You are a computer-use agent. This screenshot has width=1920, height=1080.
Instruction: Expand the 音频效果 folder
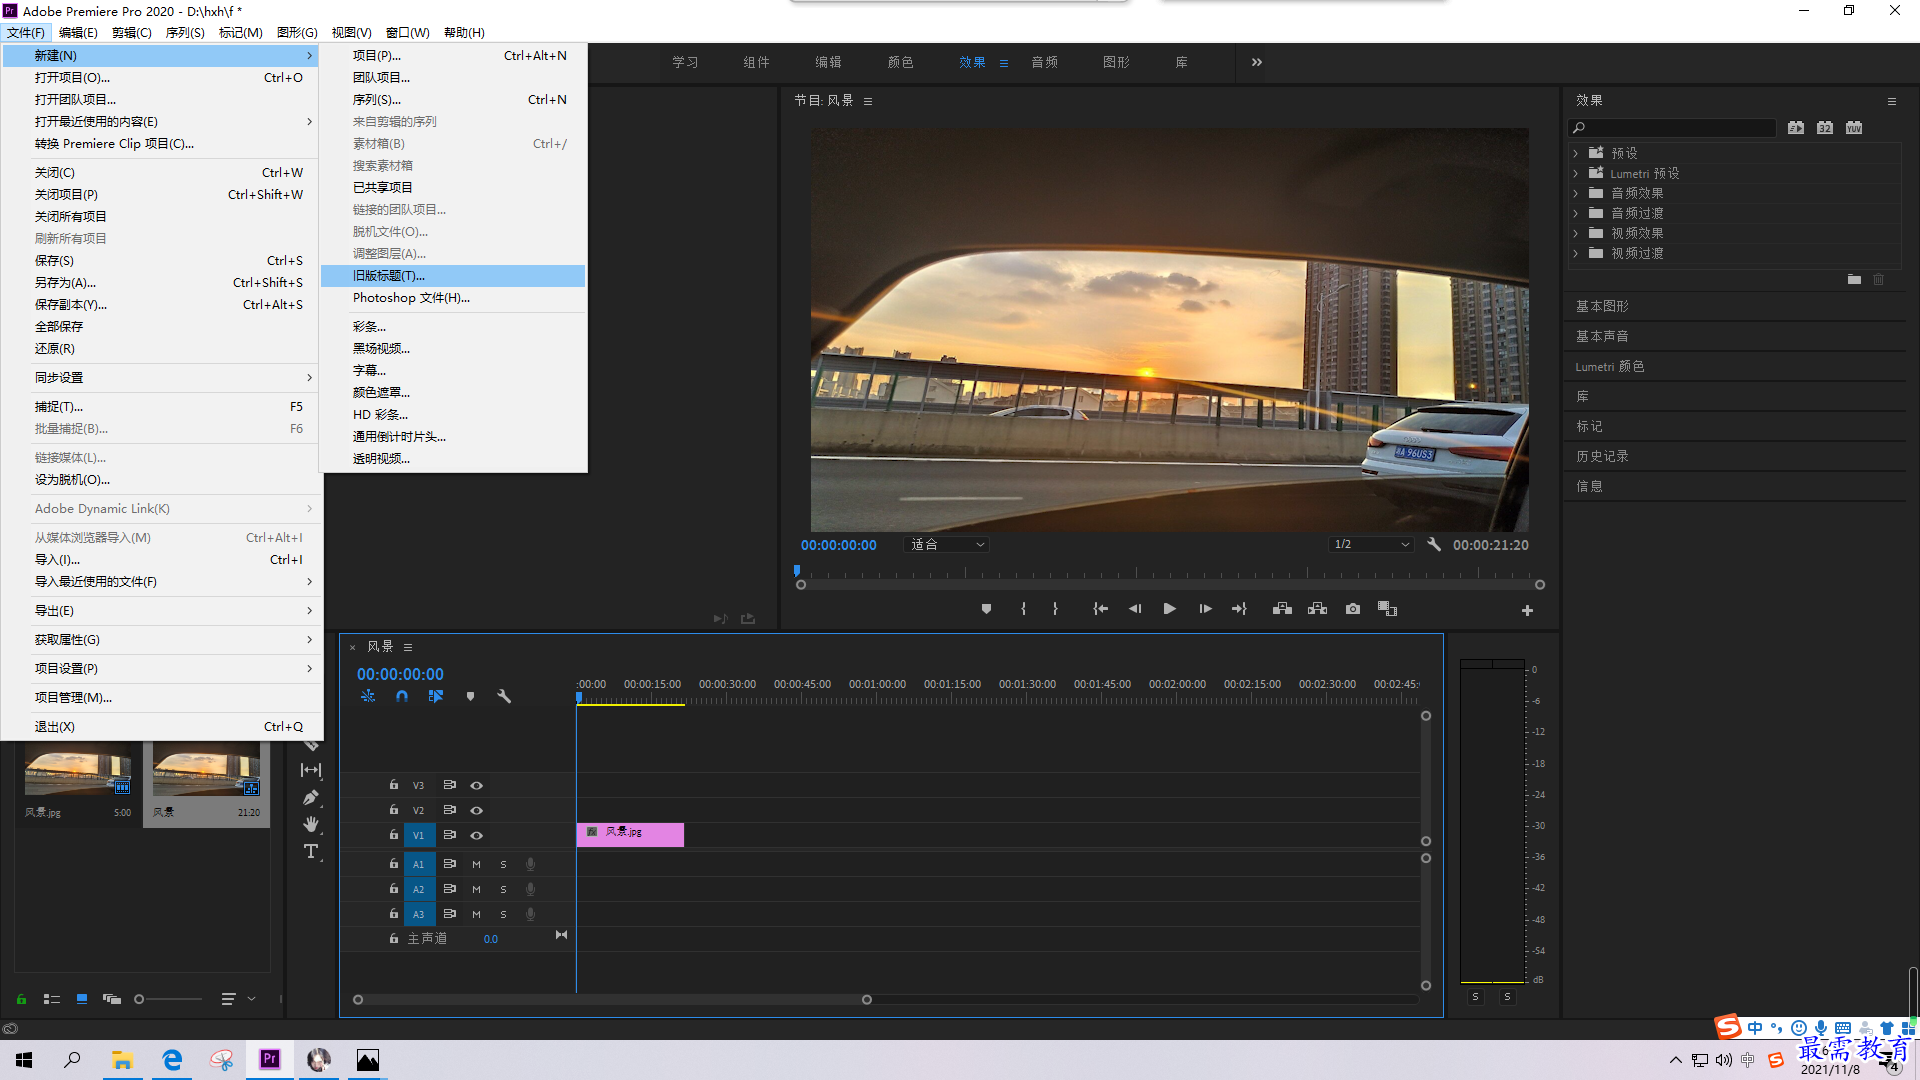(1576, 193)
